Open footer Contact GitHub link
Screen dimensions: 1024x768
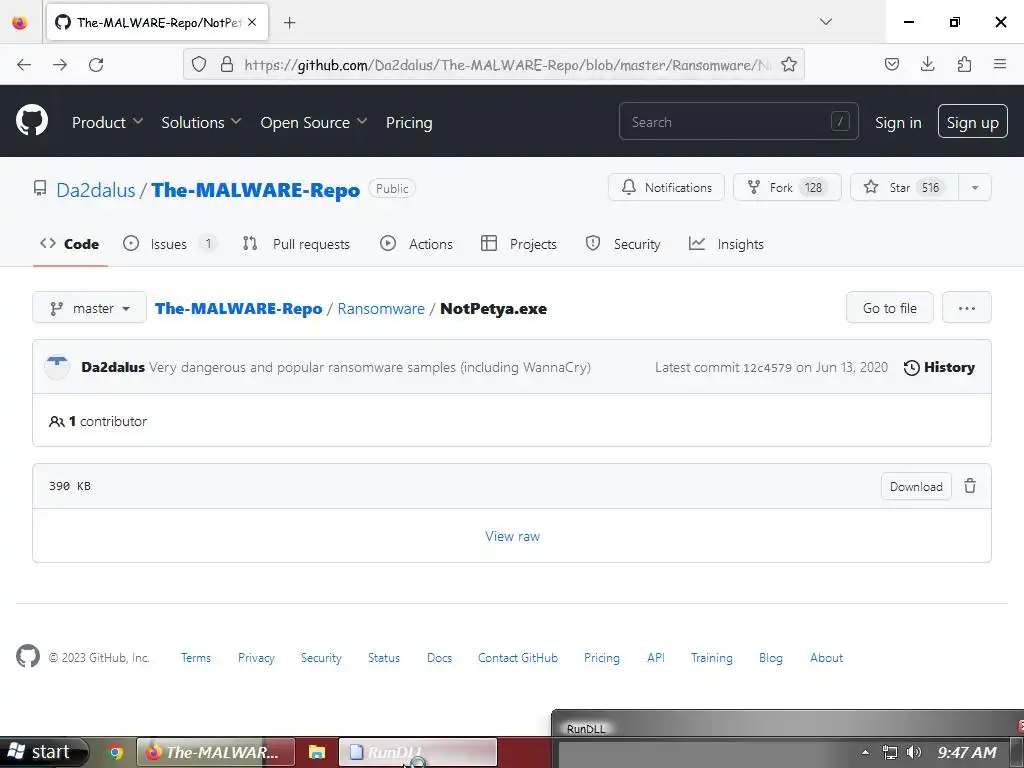(518, 658)
